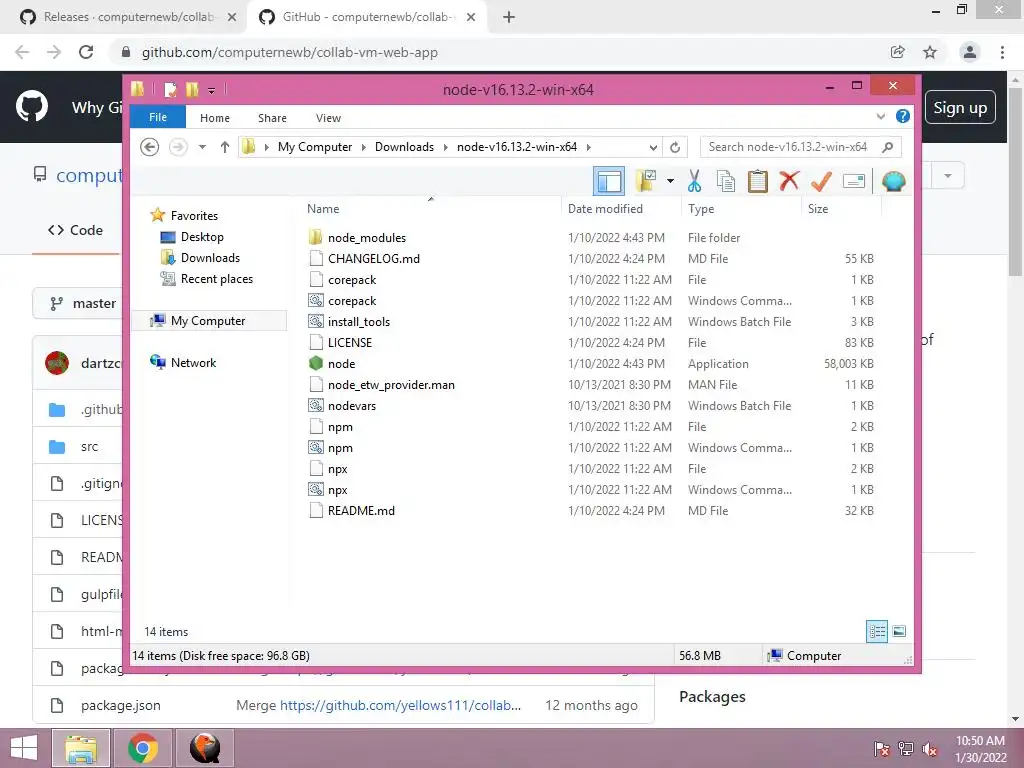This screenshot has height=768, width=1024.
Task: Switch to large thumbnails view icon
Action: [899, 631]
